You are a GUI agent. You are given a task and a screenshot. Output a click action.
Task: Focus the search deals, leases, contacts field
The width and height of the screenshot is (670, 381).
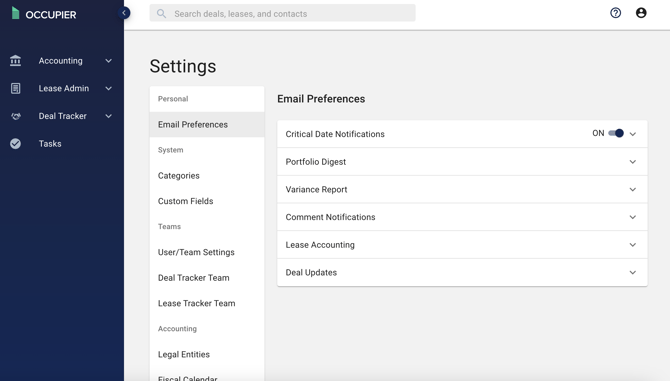point(282,13)
